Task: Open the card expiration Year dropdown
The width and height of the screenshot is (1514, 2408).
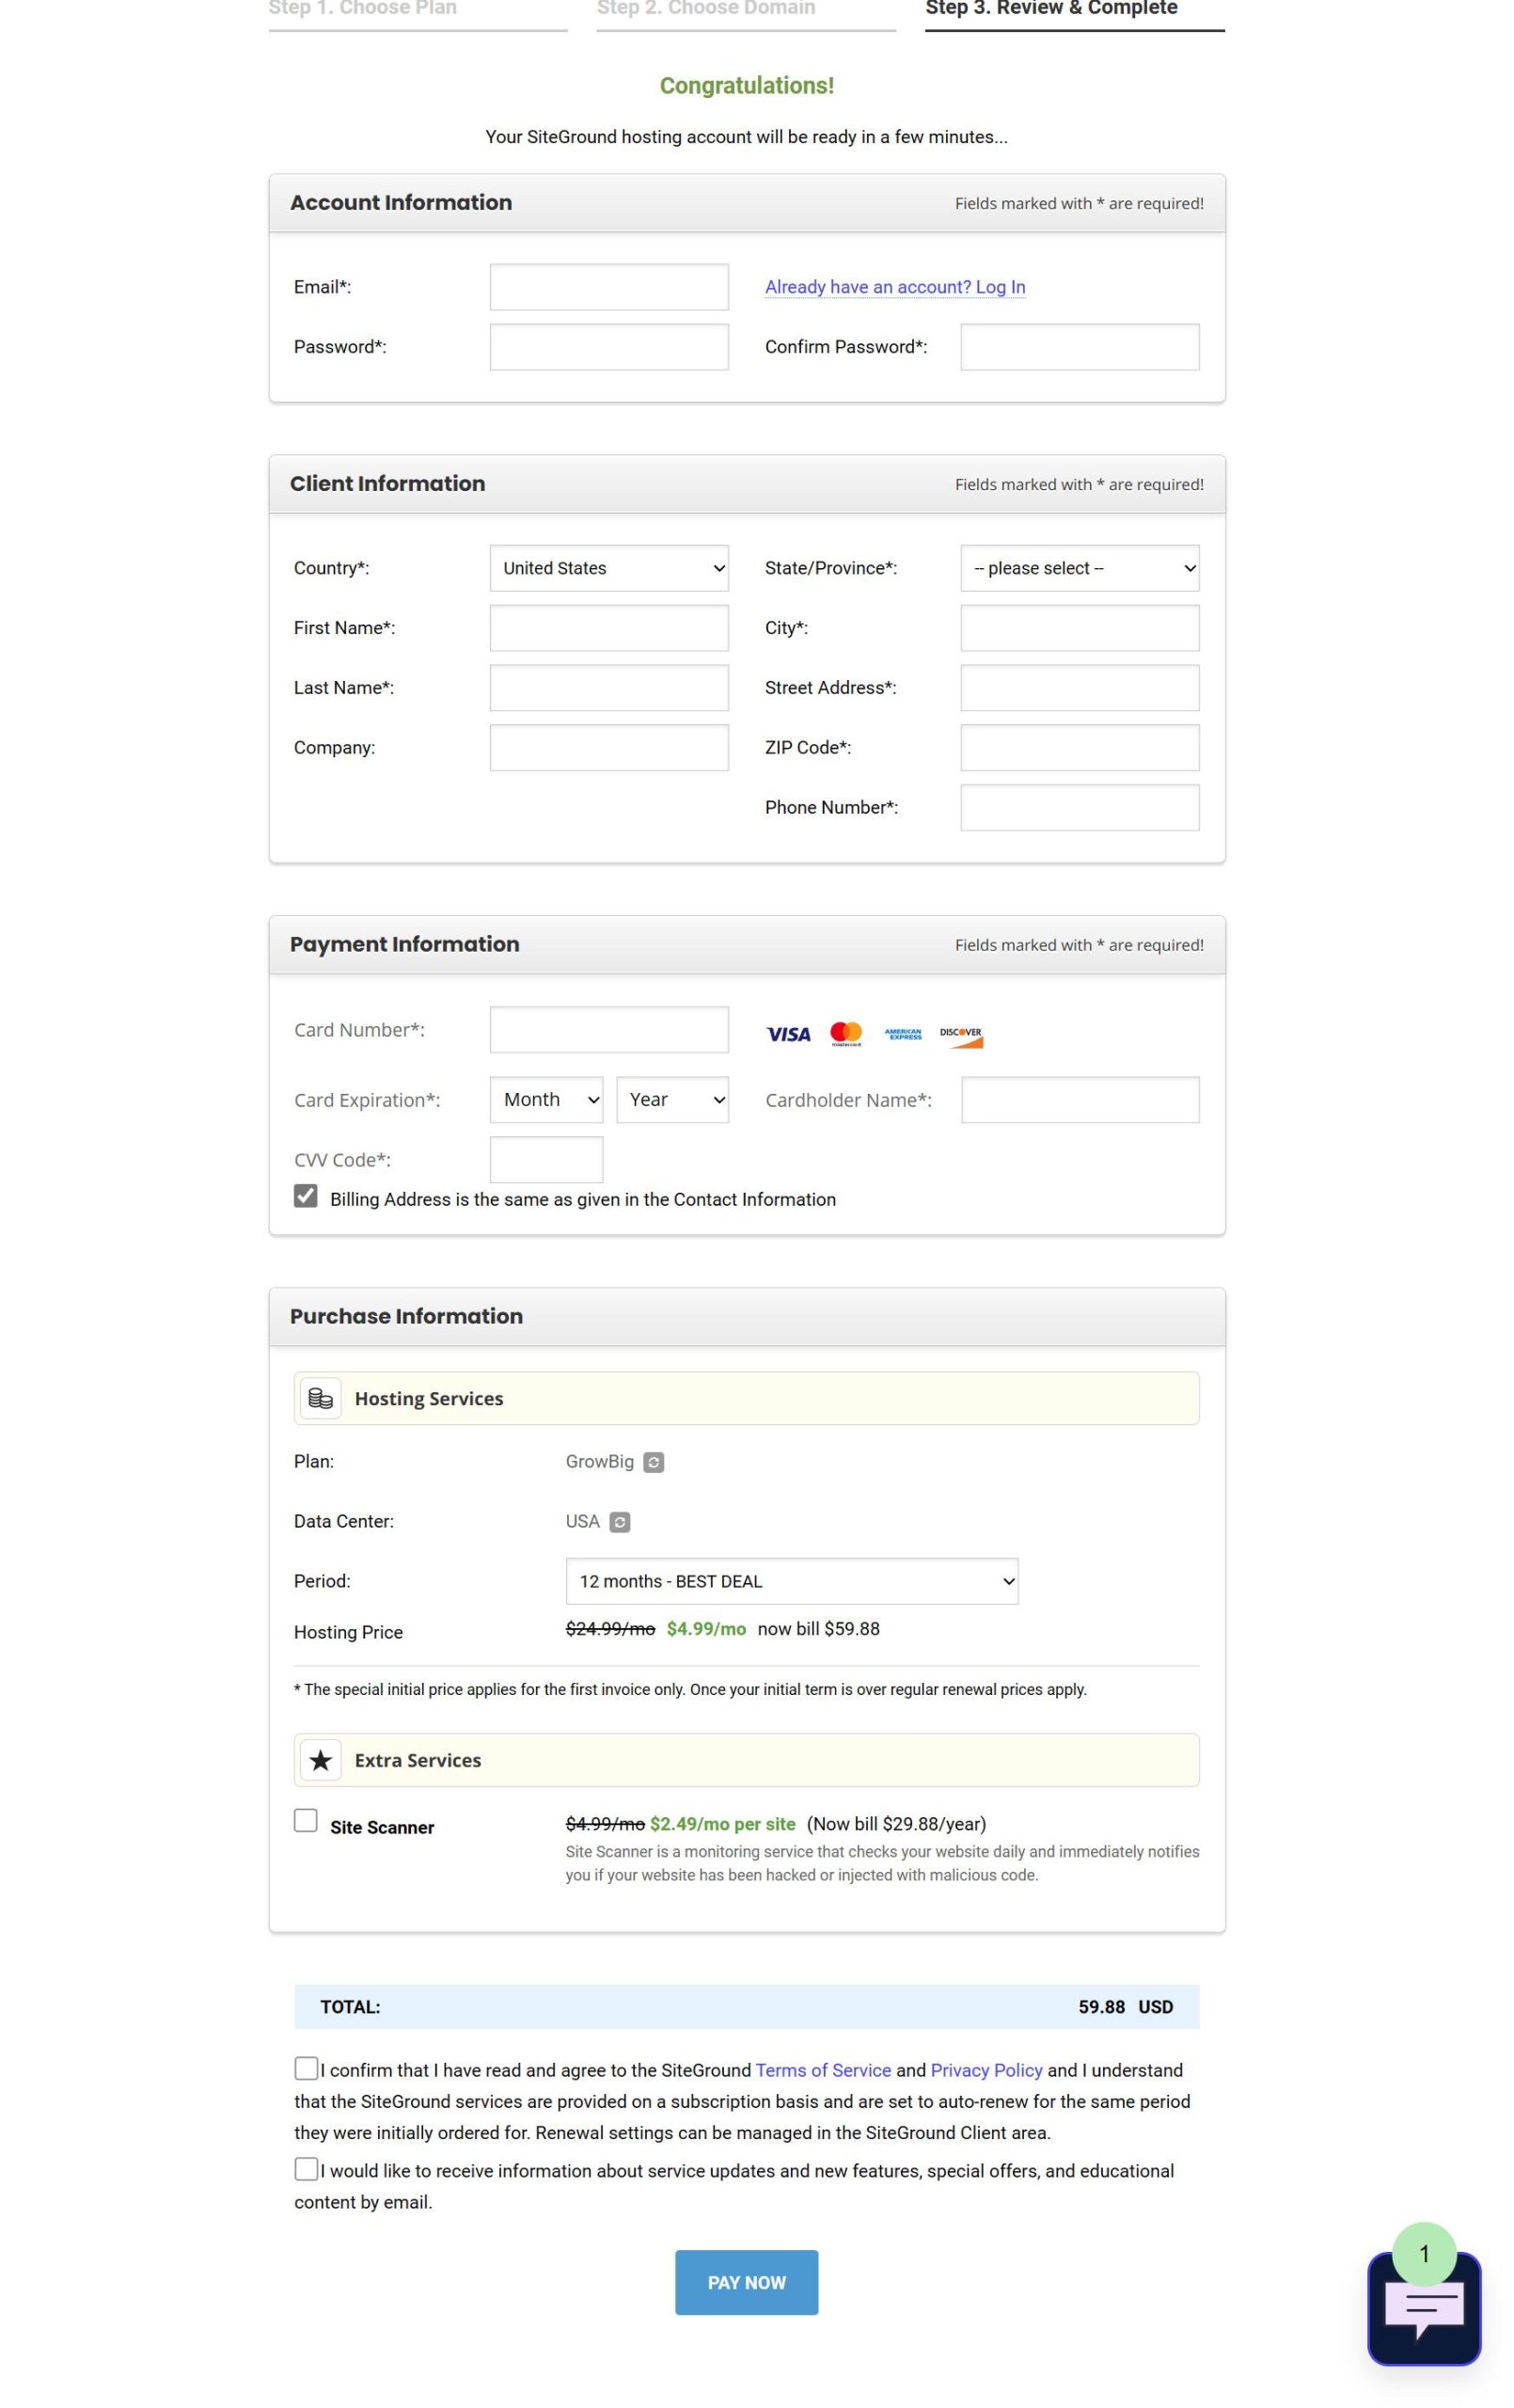Action: point(672,1100)
